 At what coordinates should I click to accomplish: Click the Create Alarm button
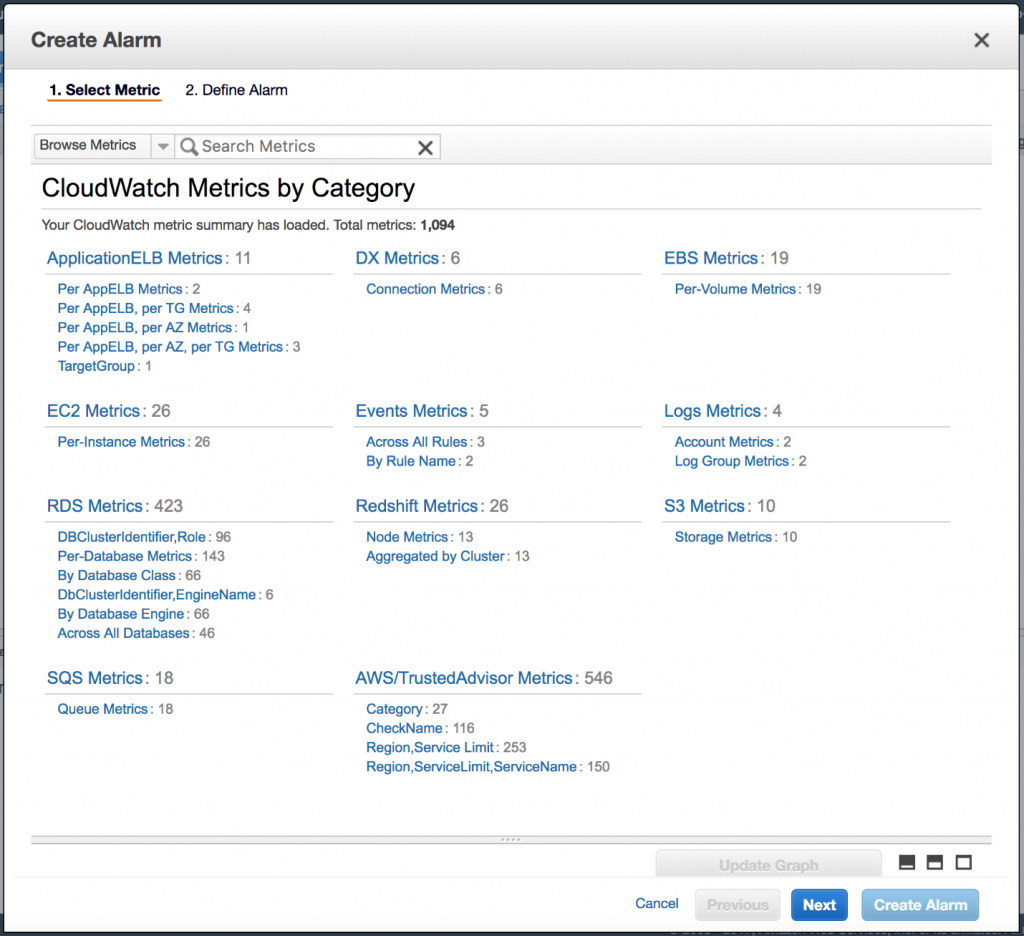[x=920, y=905]
